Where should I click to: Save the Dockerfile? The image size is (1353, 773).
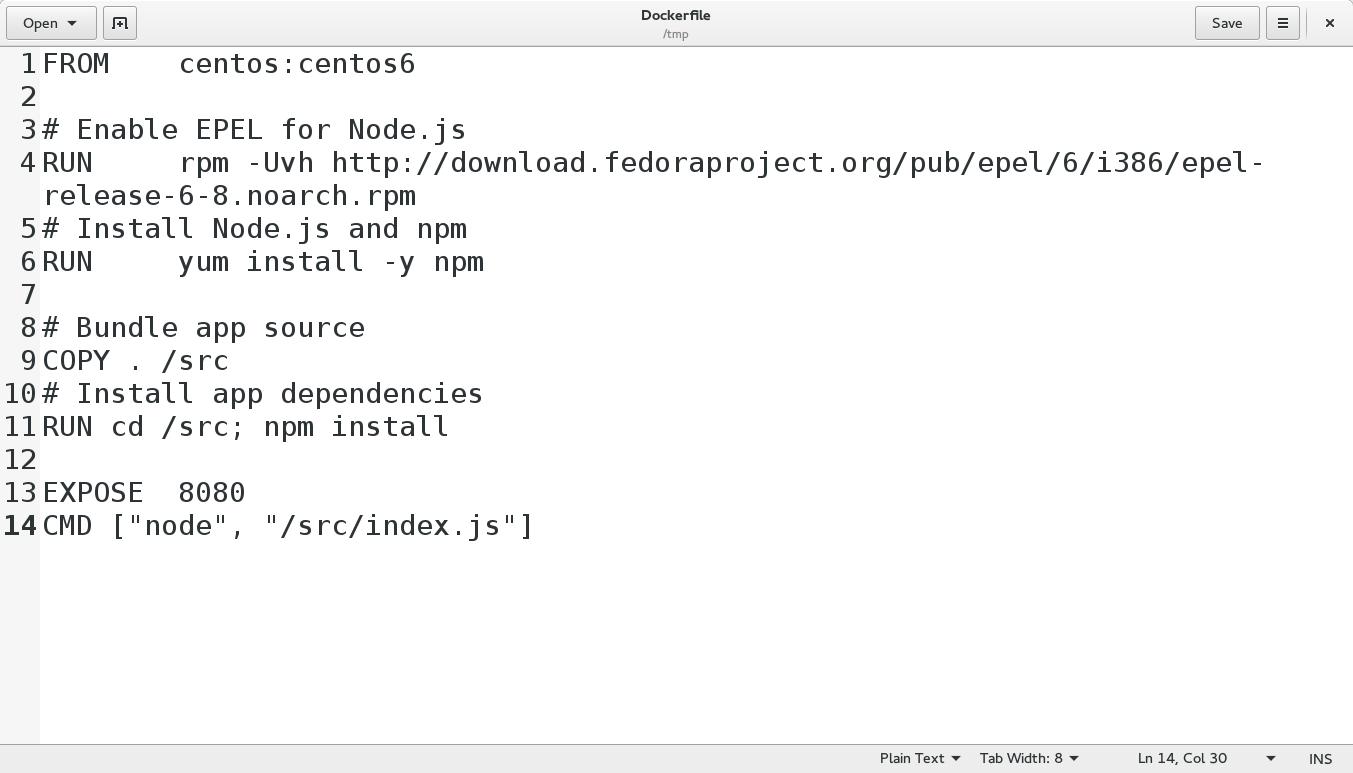(x=1227, y=23)
